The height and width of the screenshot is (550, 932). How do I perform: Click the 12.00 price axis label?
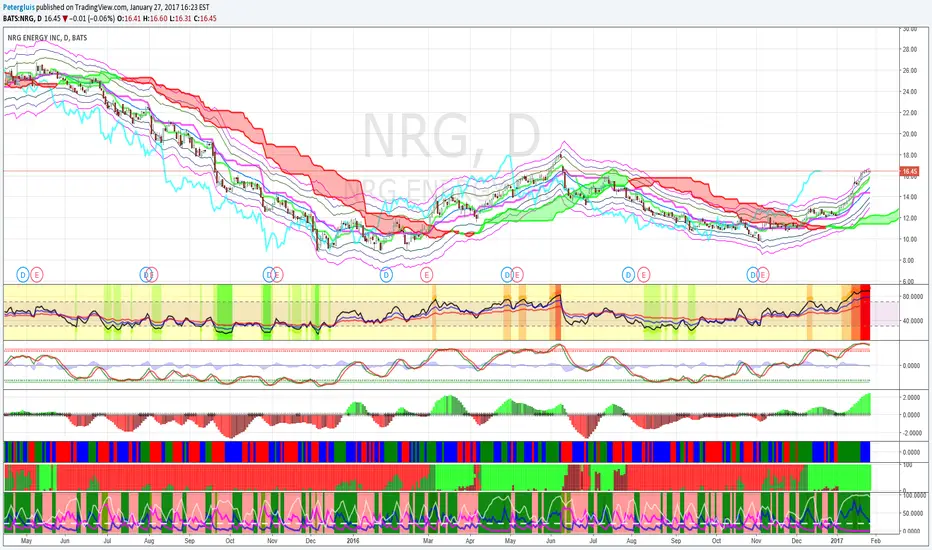coord(909,218)
